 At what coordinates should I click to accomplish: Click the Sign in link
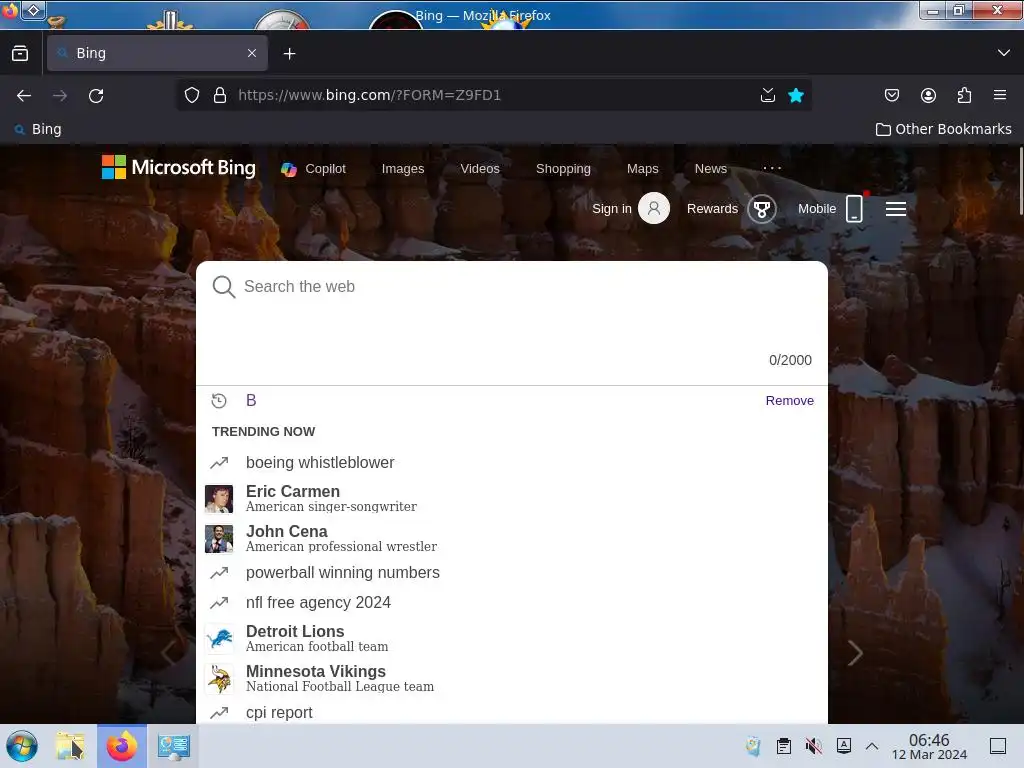pos(612,209)
